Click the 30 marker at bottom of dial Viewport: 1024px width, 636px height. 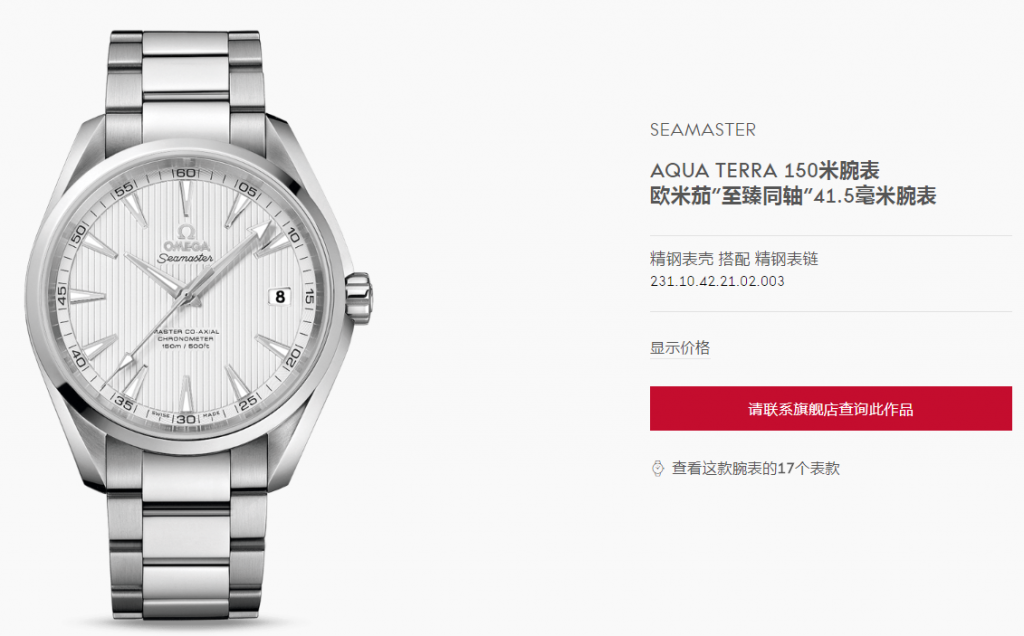click(186, 419)
